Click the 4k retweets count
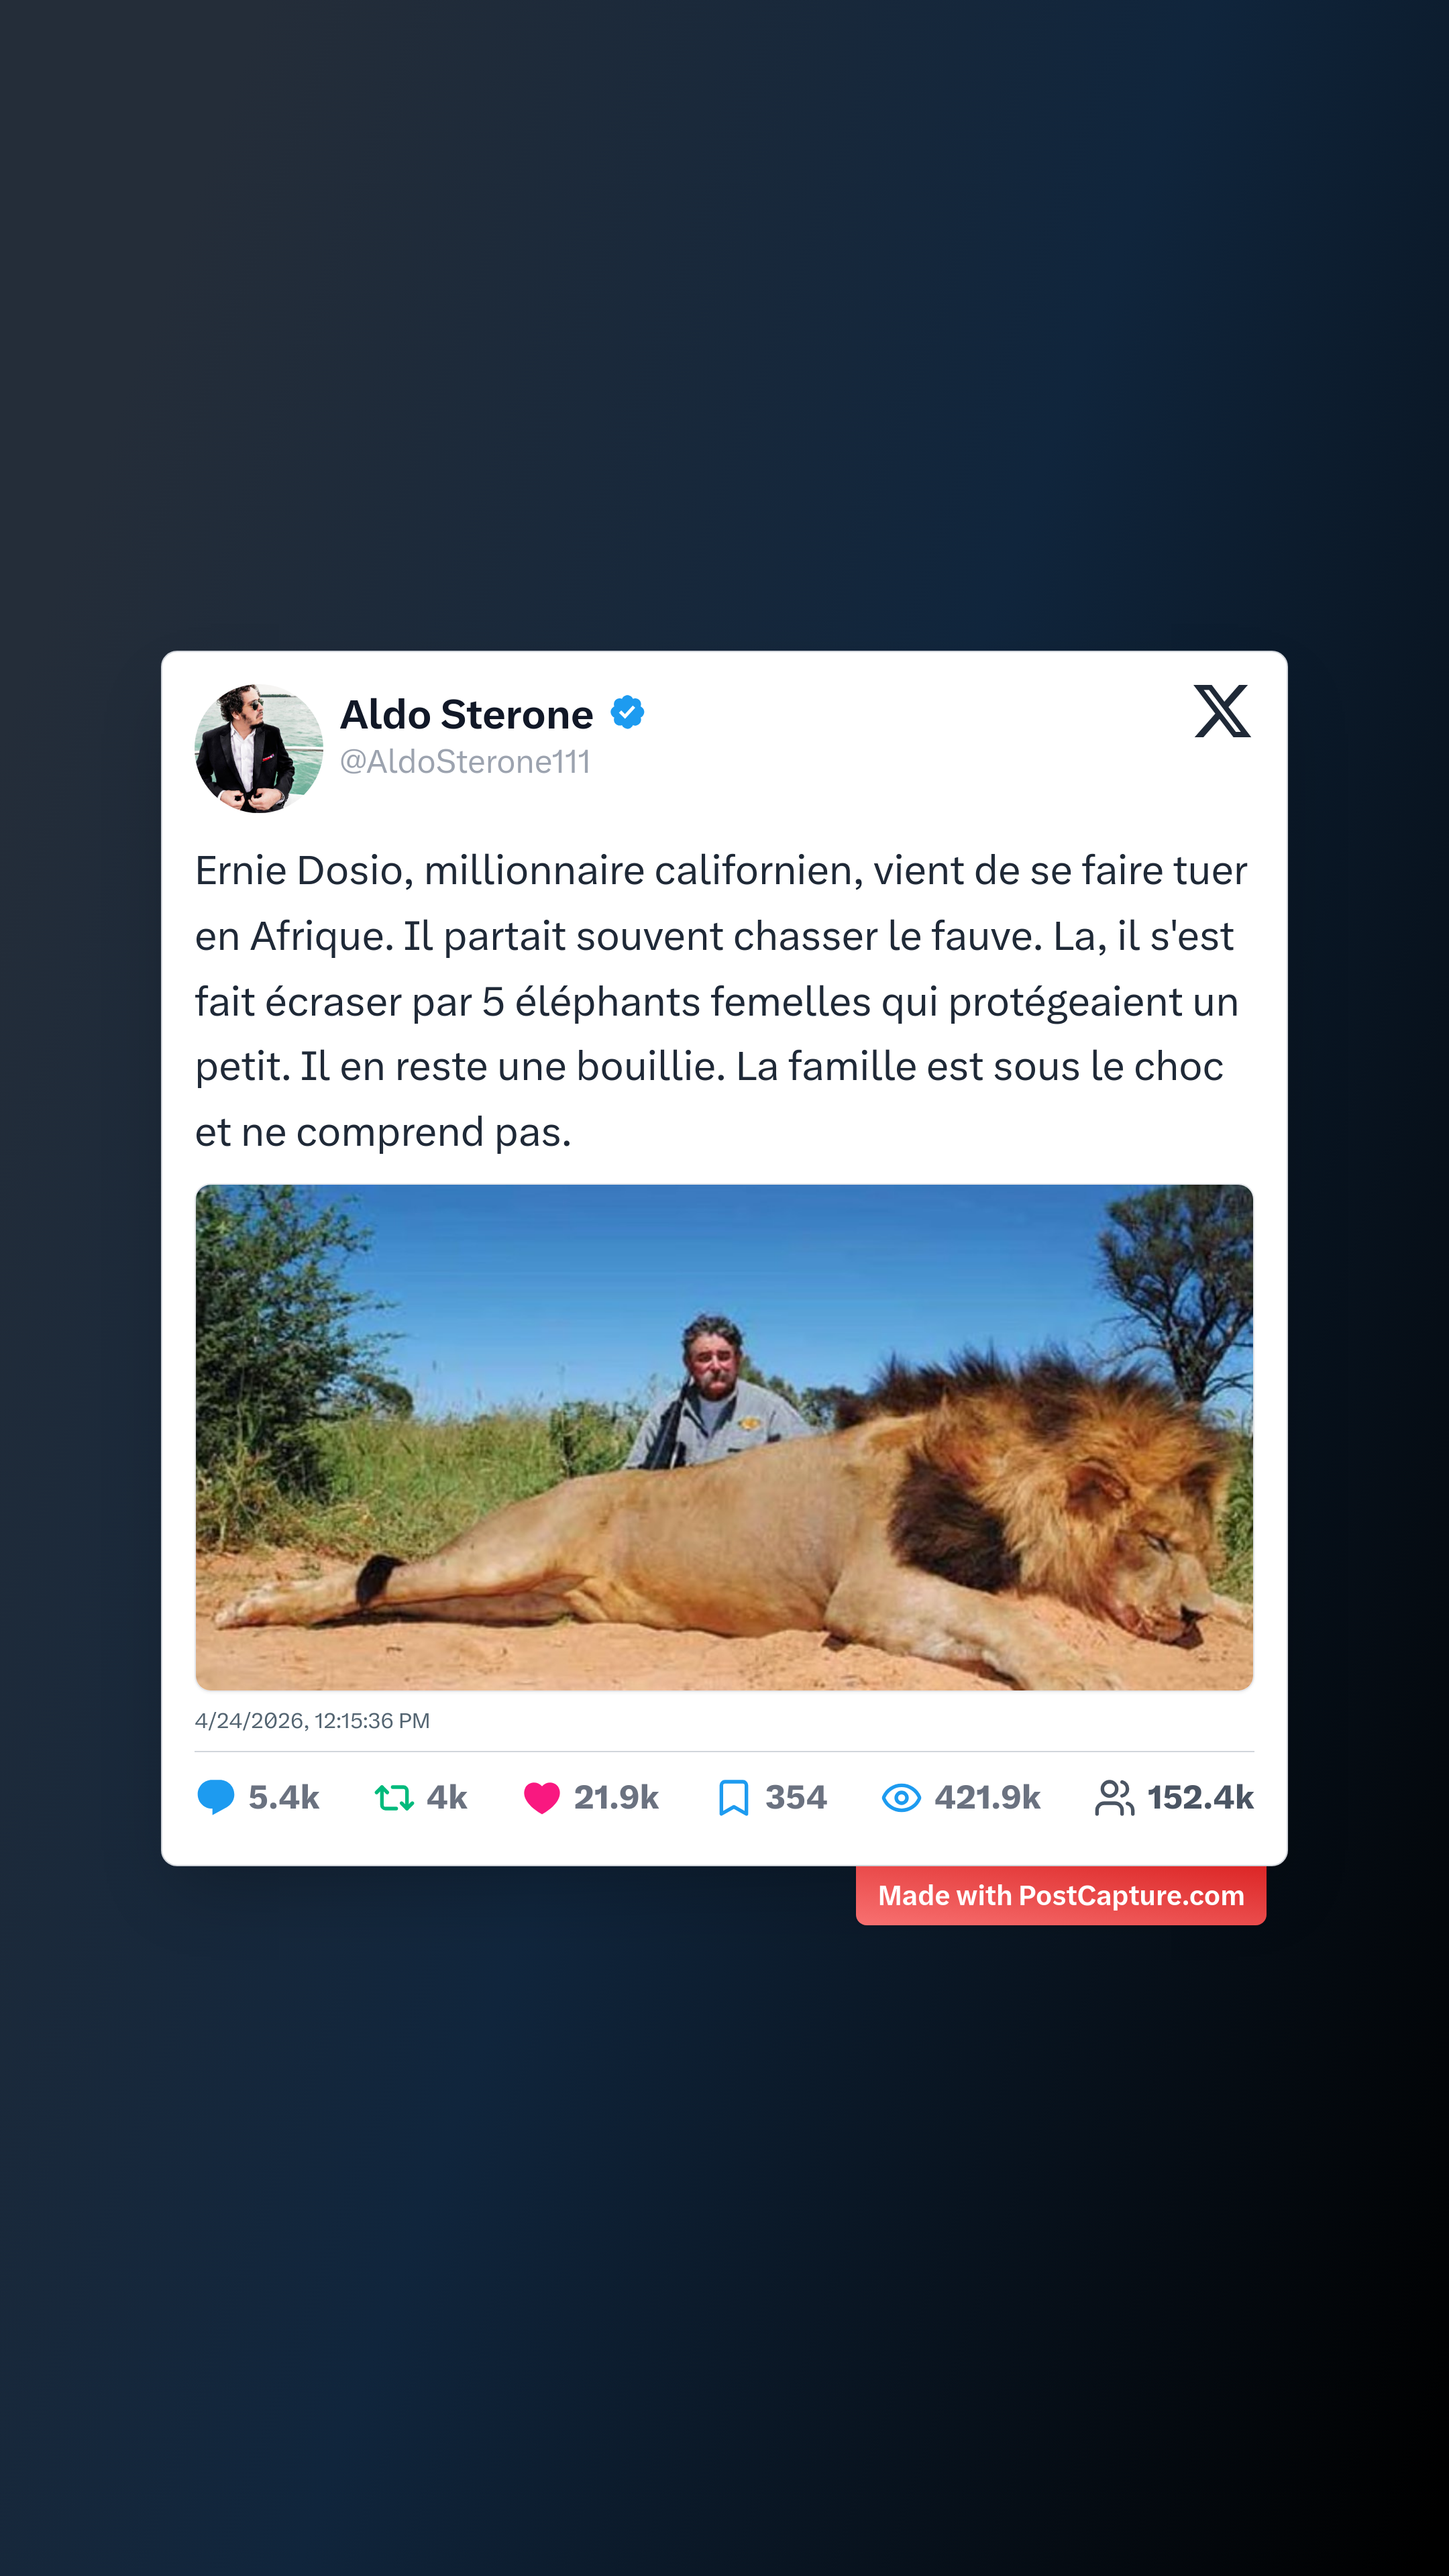Screen dimensions: 1449x2576 (x=447, y=1798)
